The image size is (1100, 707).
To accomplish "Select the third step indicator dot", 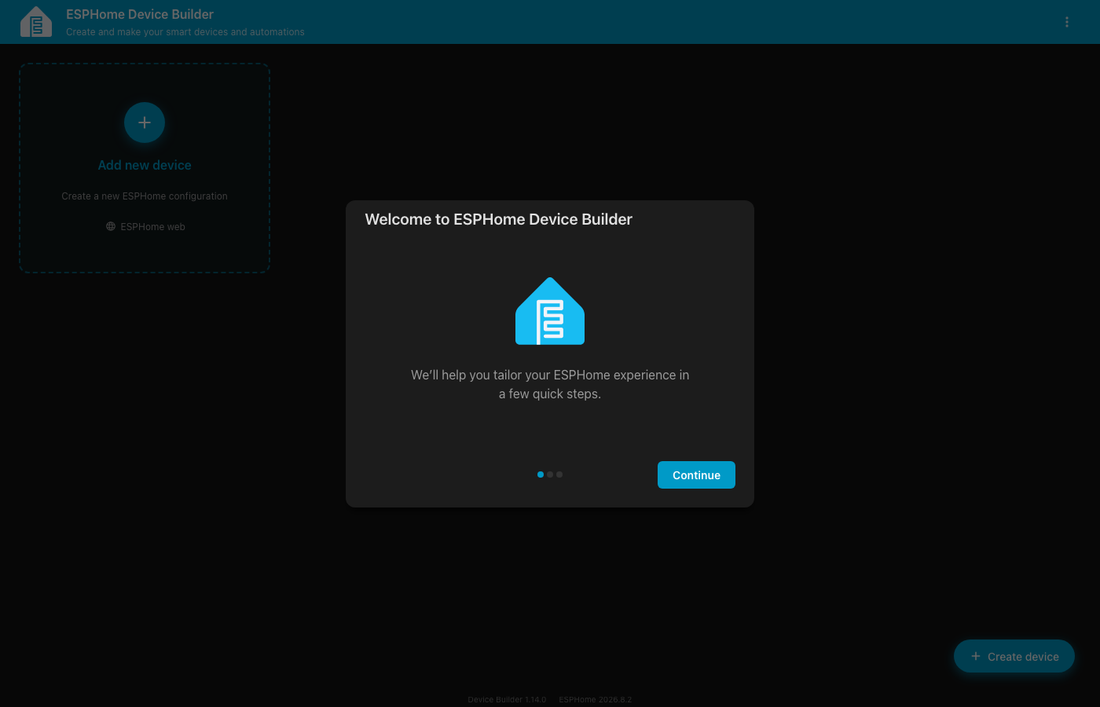I will (x=559, y=475).
